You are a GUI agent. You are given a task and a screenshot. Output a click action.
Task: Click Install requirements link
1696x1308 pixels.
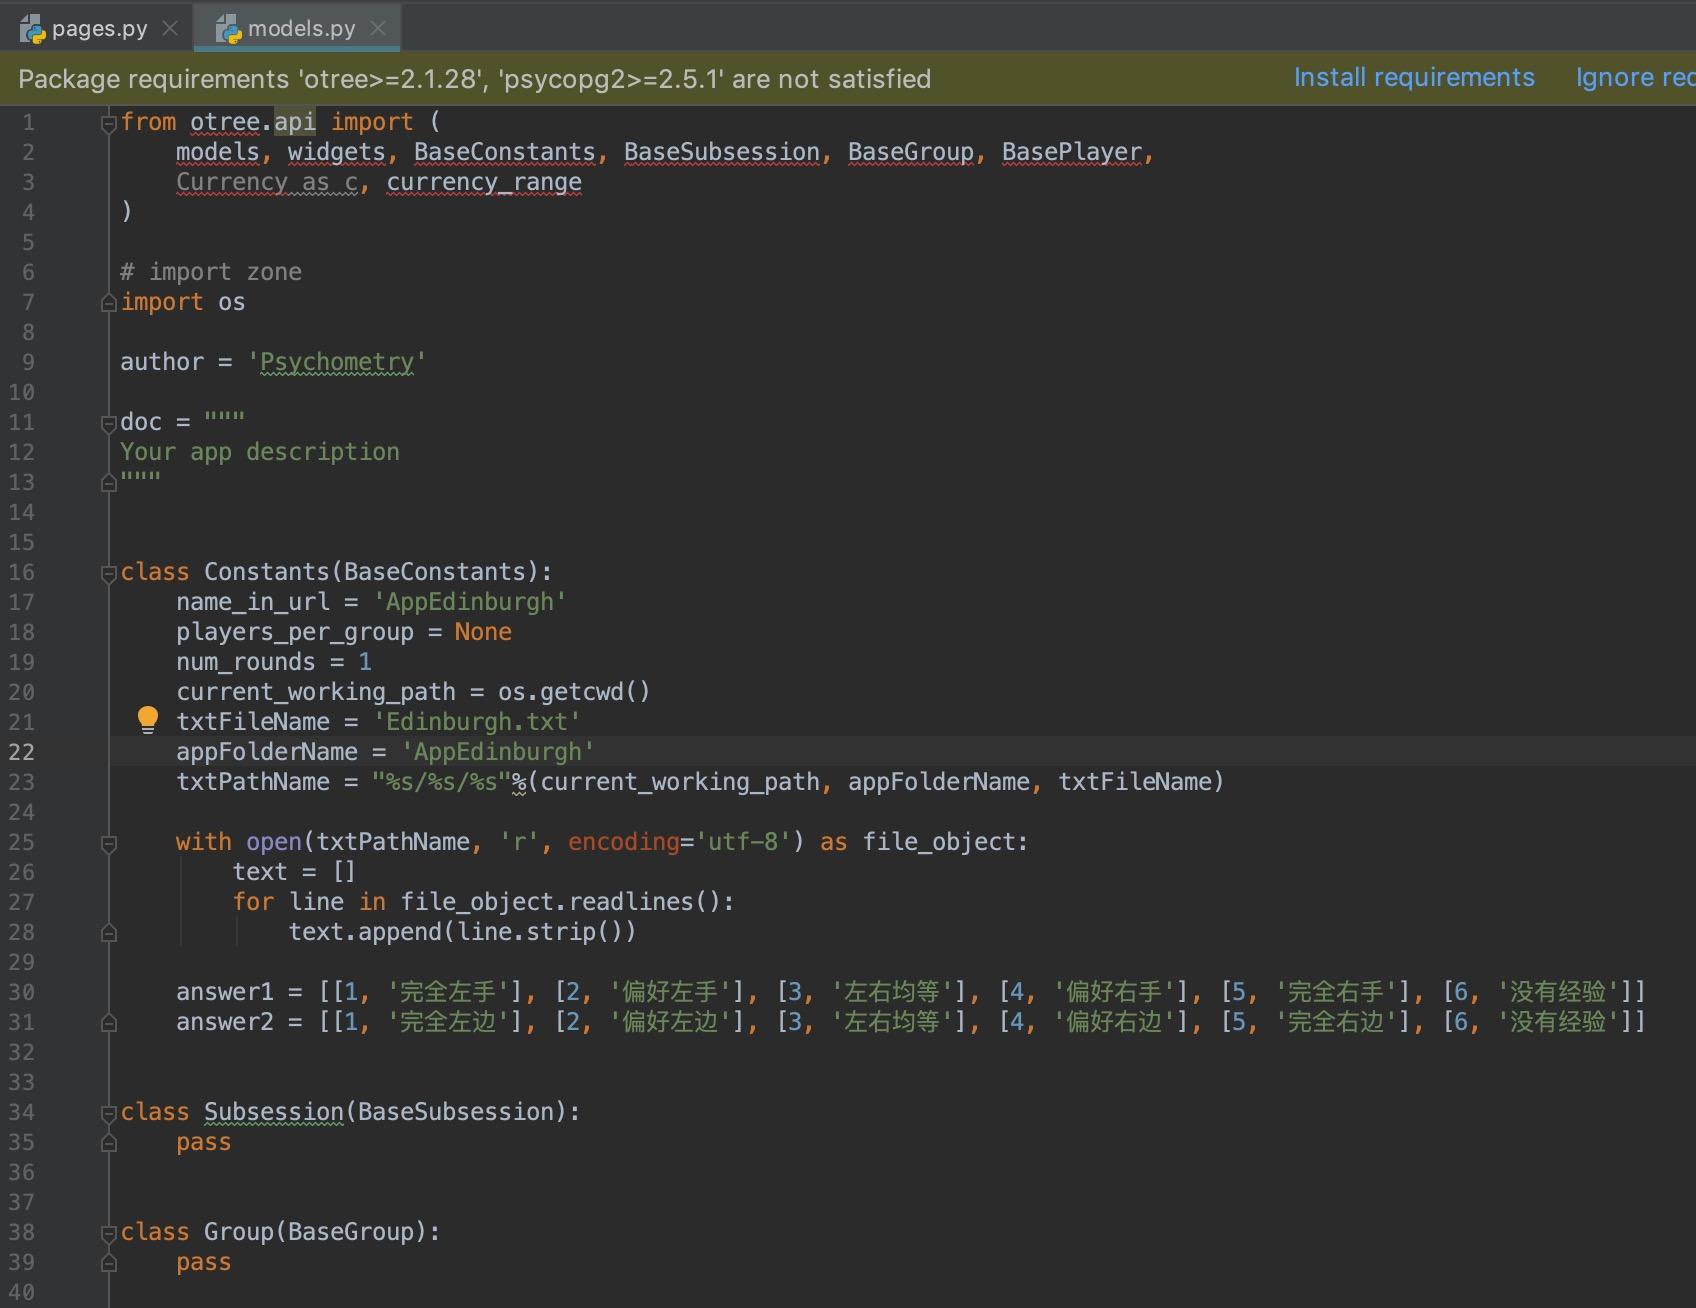(1413, 78)
